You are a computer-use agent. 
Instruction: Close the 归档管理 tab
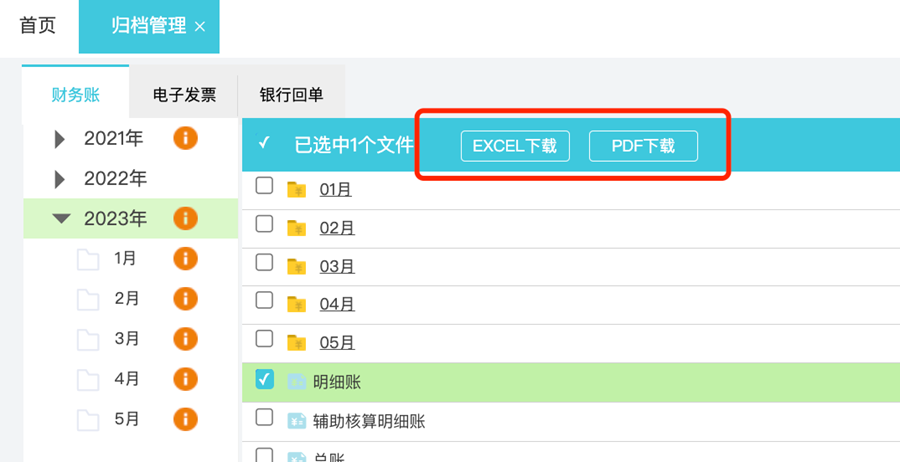click(x=200, y=27)
